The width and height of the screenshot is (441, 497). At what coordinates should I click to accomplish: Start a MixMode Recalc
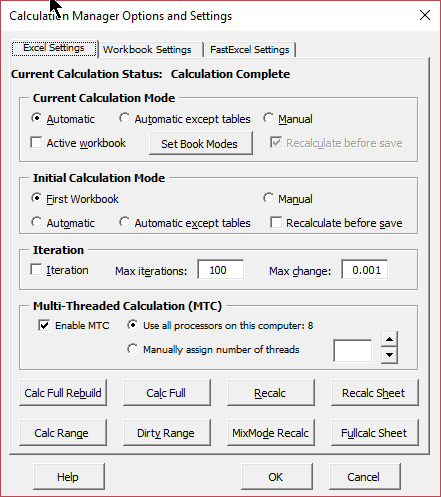click(x=270, y=433)
